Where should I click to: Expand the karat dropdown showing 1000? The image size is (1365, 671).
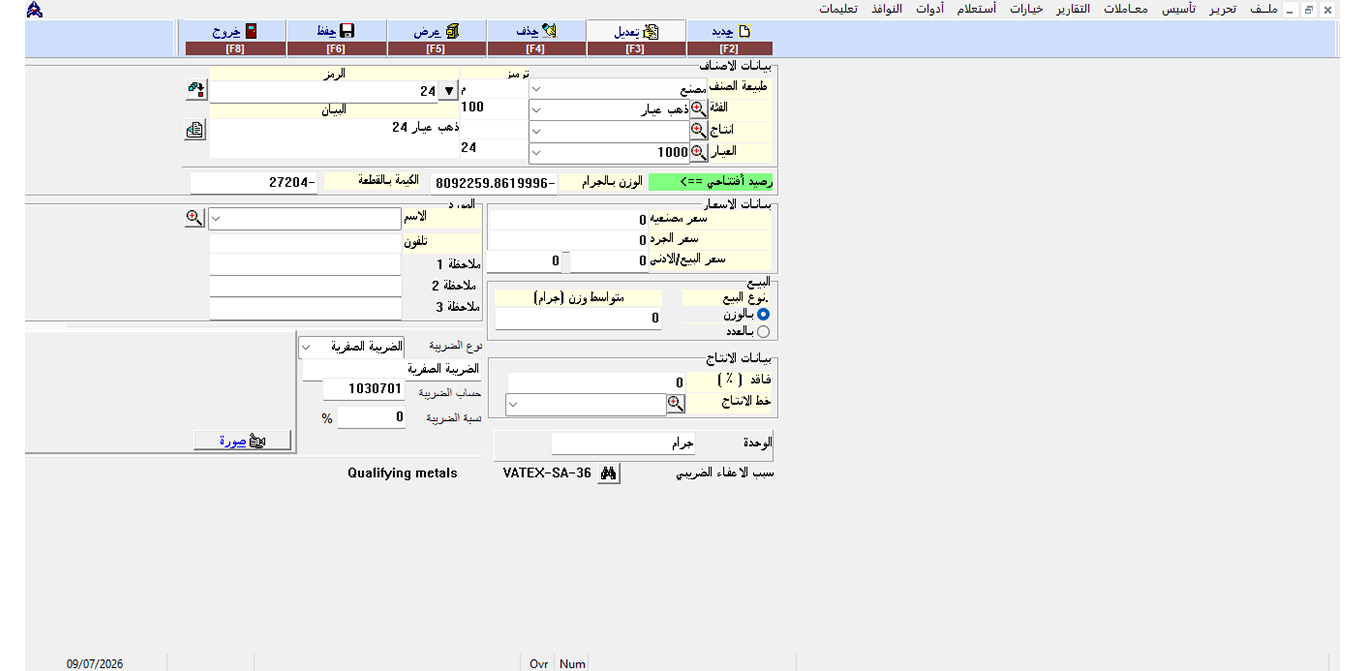[537, 152]
